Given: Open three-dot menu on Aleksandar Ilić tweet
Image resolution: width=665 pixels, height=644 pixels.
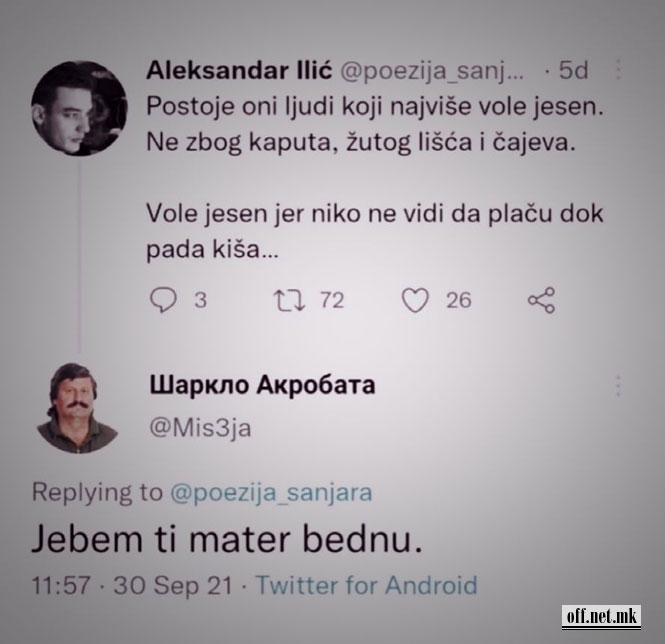Looking at the screenshot, I should [x=618, y=70].
